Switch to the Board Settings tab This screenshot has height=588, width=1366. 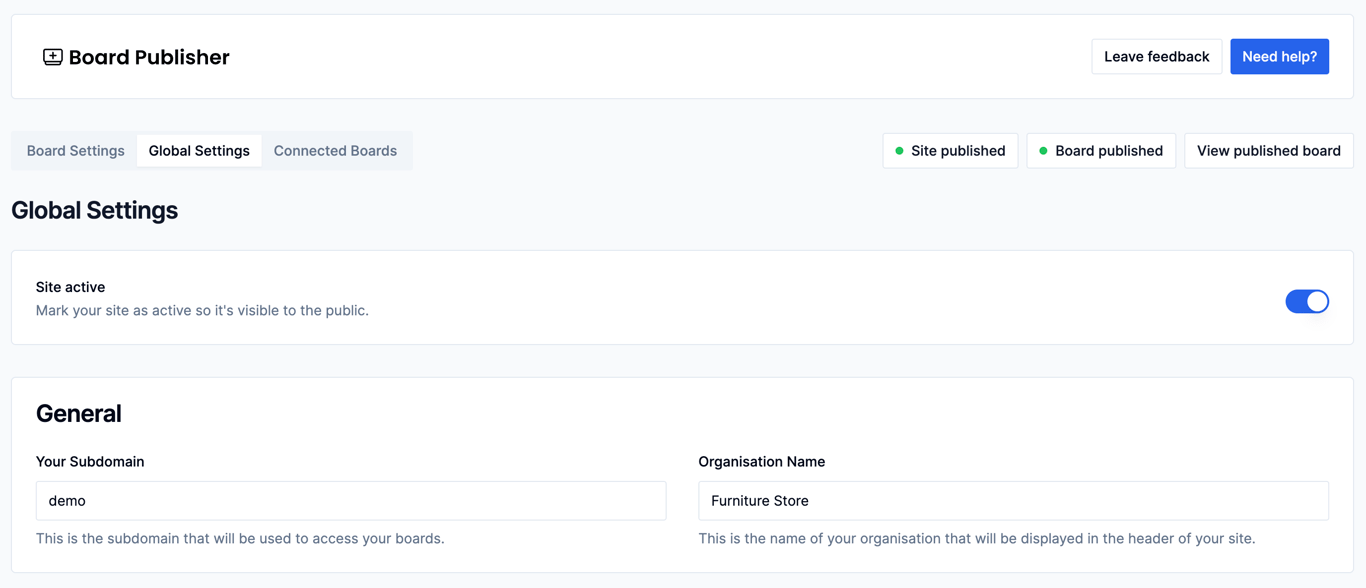click(75, 150)
